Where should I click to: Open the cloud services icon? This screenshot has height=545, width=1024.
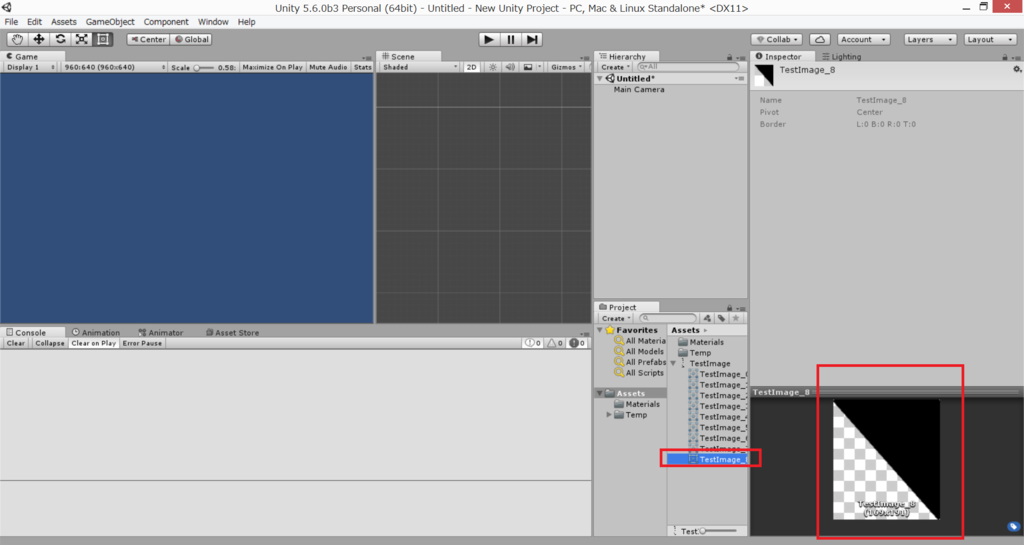click(x=820, y=39)
